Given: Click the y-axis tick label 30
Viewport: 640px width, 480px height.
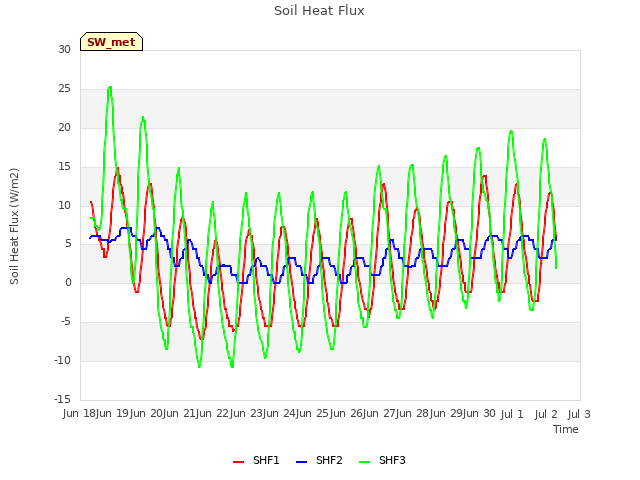Looking at the screenshot, I should pyautogui.click(x=64, y=49).
